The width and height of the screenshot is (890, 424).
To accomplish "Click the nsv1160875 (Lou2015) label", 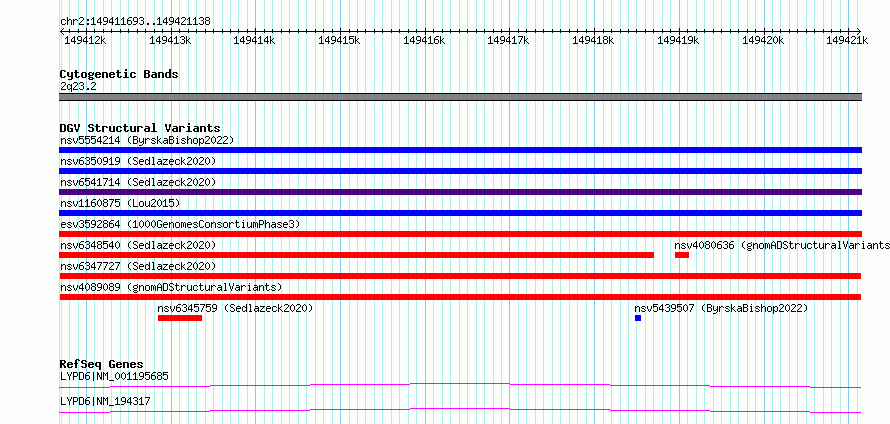I will pyautogui.click(x=120, y=203).
